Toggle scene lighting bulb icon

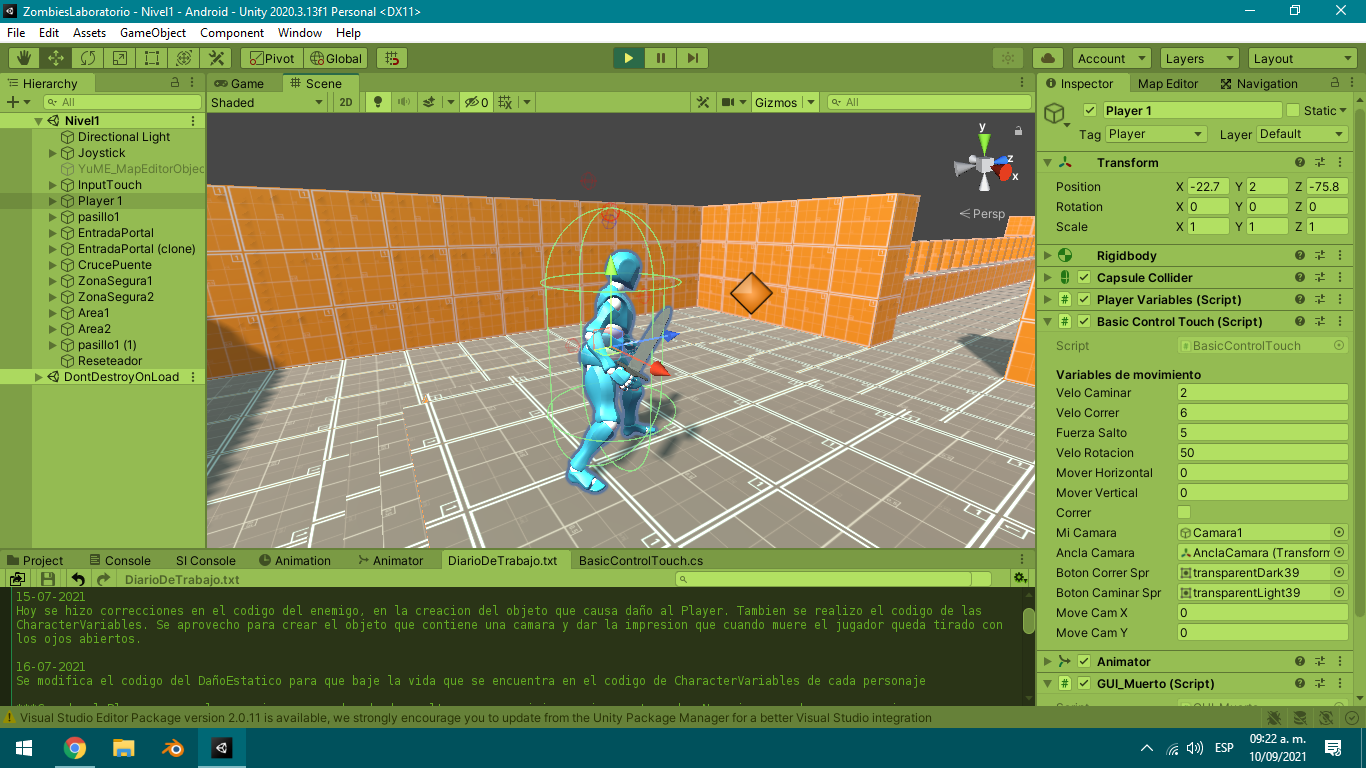pos(378,102)
